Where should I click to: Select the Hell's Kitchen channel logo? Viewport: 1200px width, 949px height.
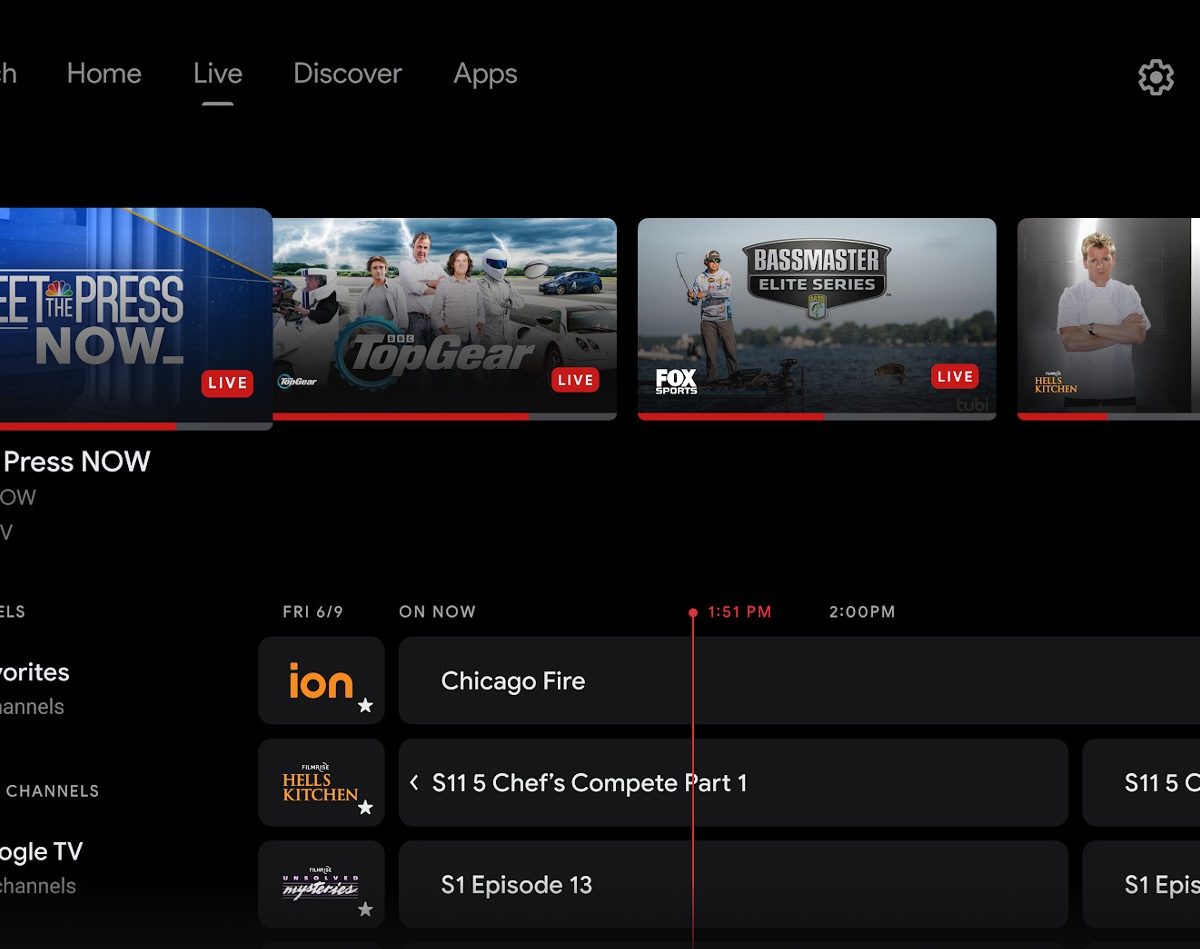[x=320, y=782]
